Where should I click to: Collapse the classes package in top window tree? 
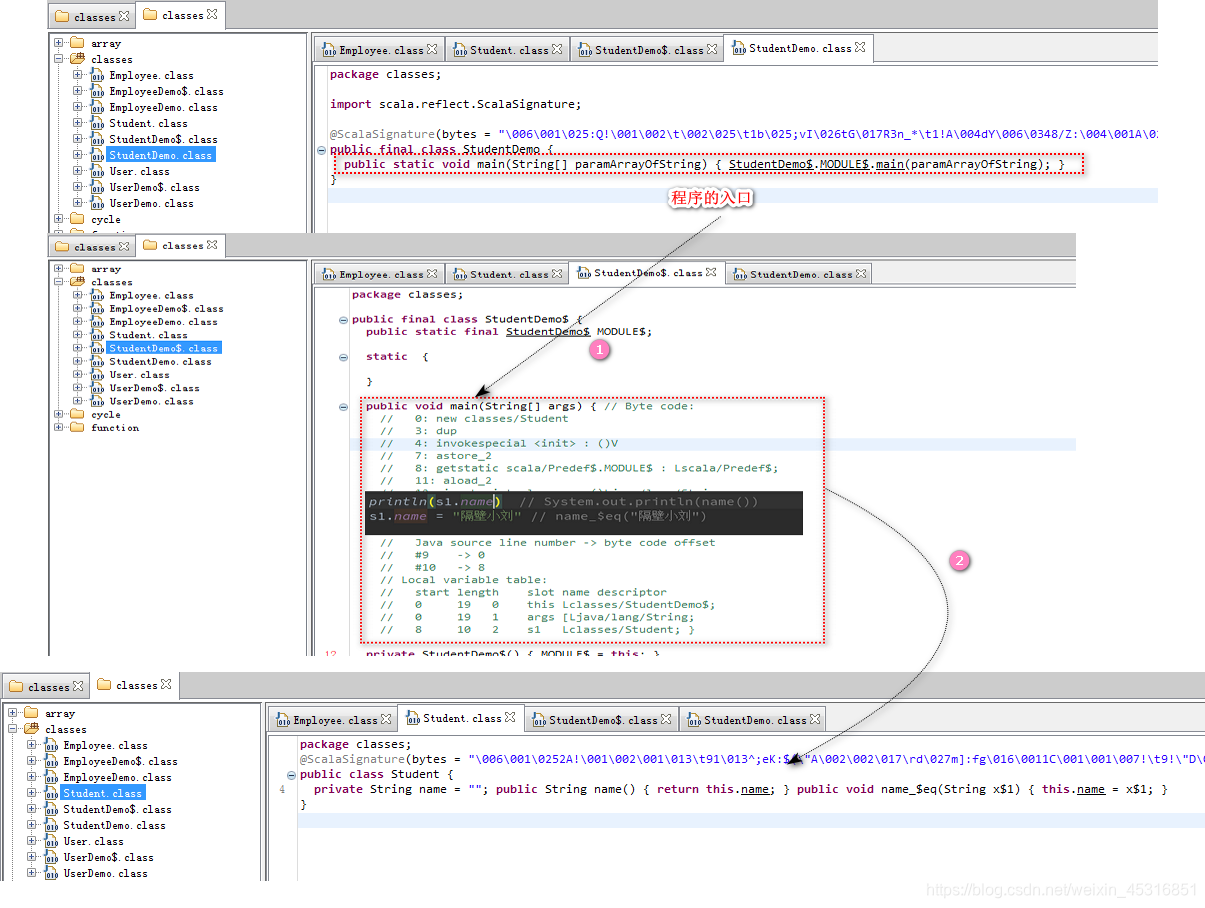[x=59, y=59]
